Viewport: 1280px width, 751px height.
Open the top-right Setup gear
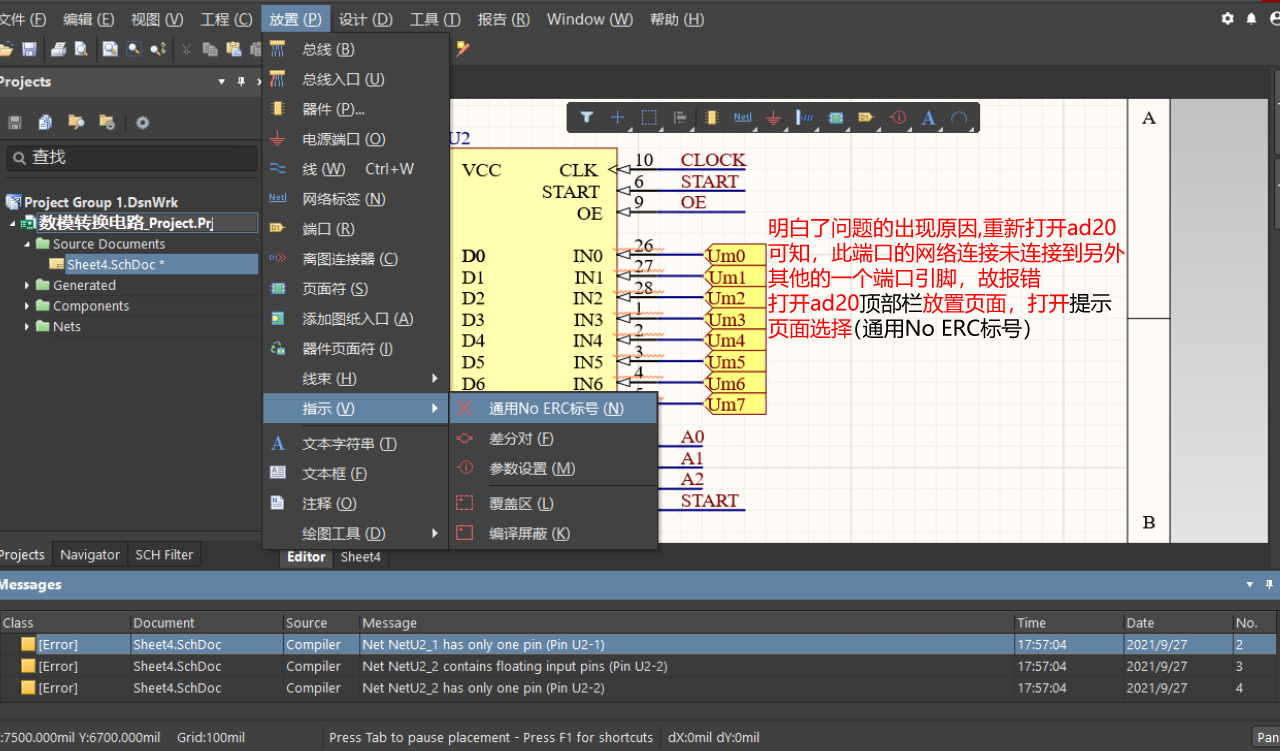coord(1228,19)
